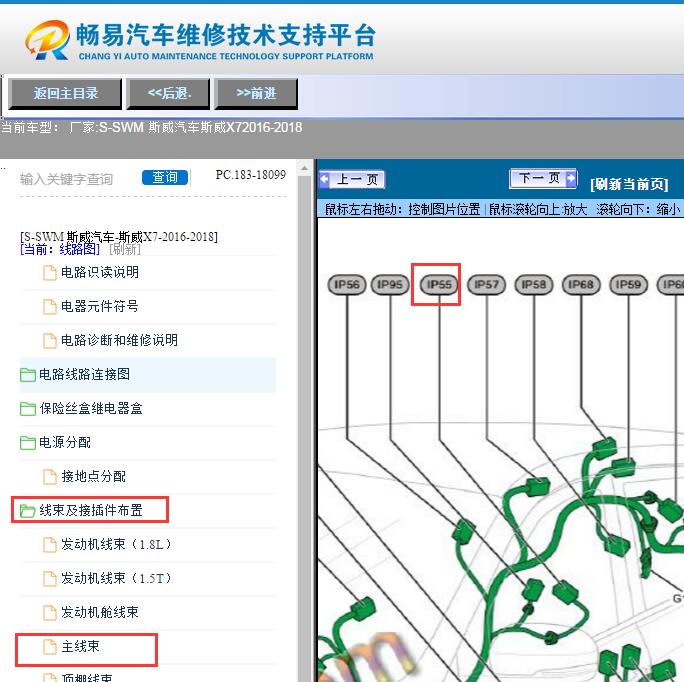Image resolution: width=684 pixels, height=682 pixels.
Task: Select connector label IP59 in the diagram
Action: point(629,284)
